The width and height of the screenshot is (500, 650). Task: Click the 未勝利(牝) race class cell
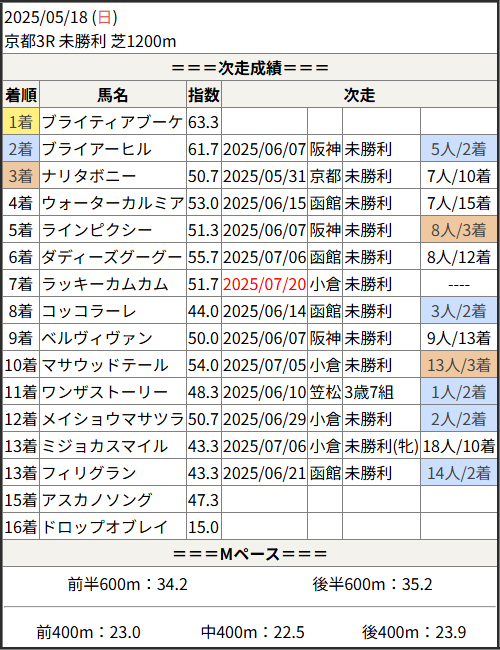[381, 446]
